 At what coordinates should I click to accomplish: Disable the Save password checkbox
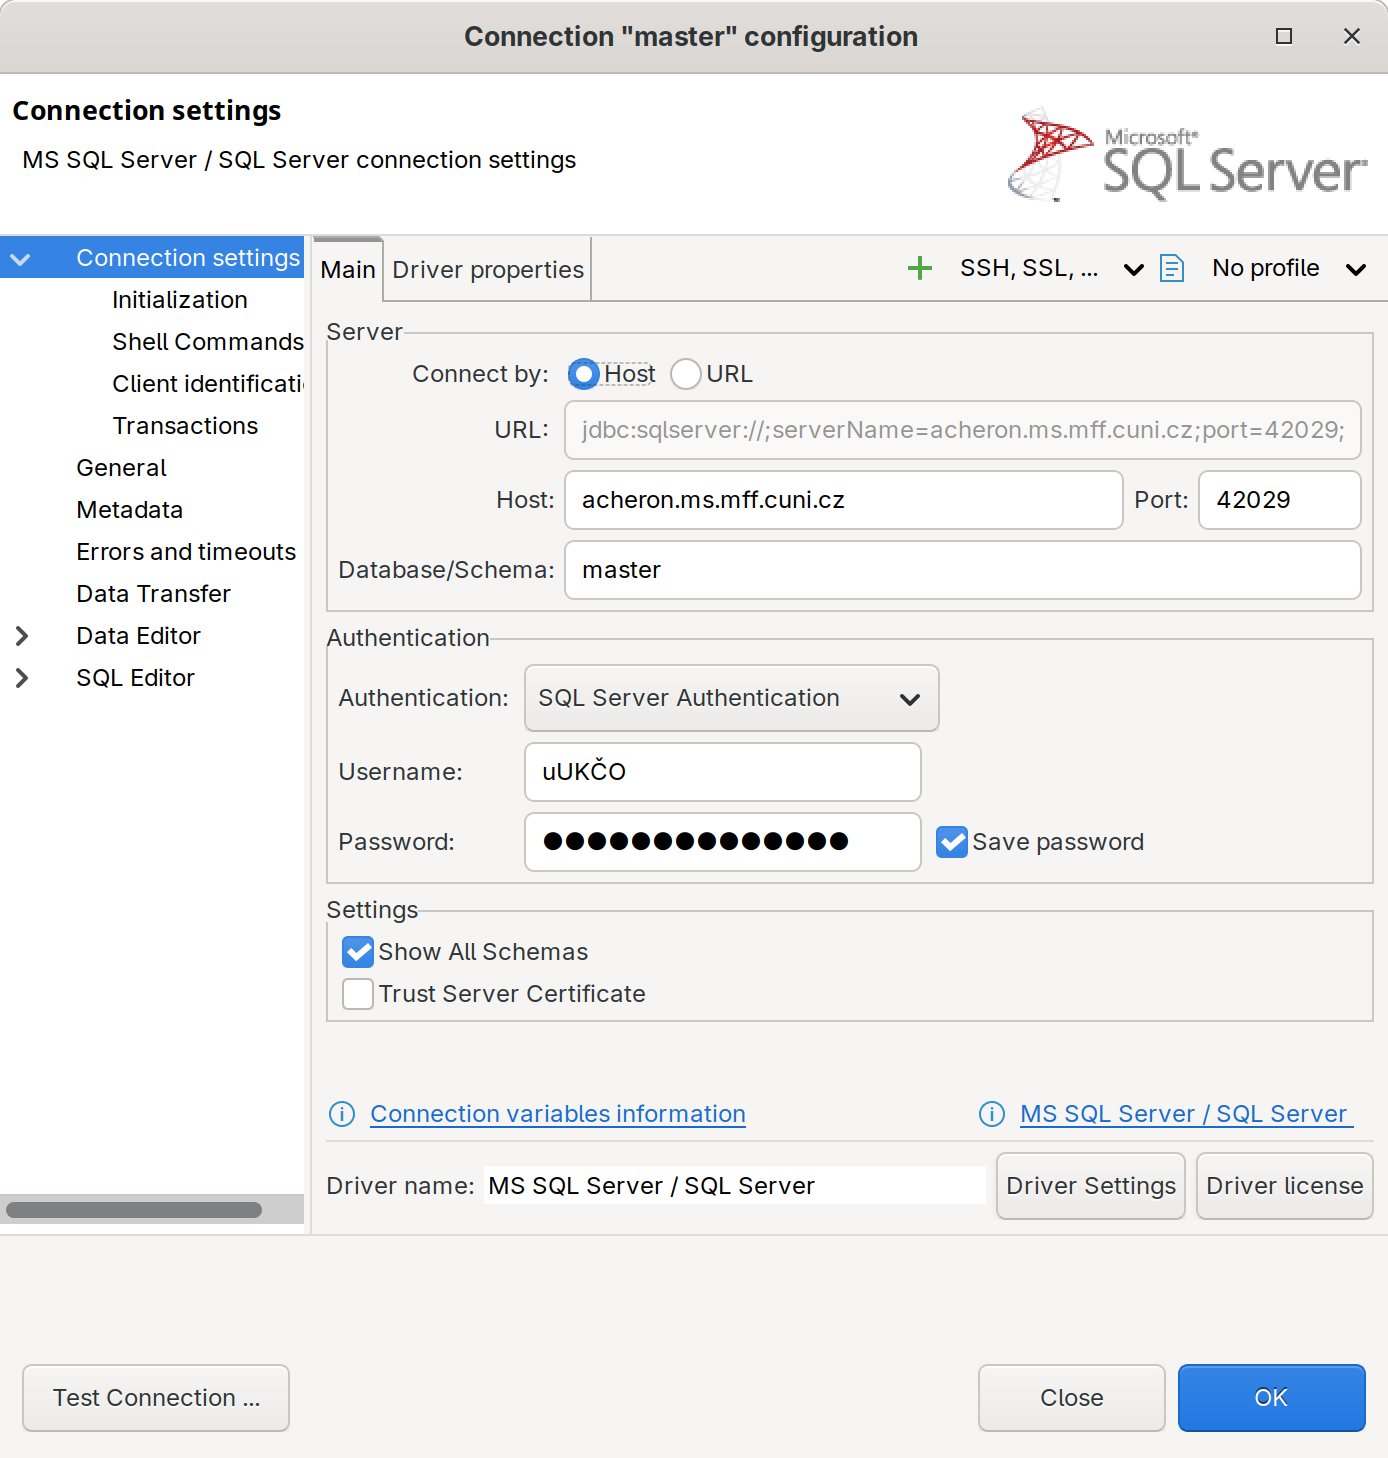(951, 842)
